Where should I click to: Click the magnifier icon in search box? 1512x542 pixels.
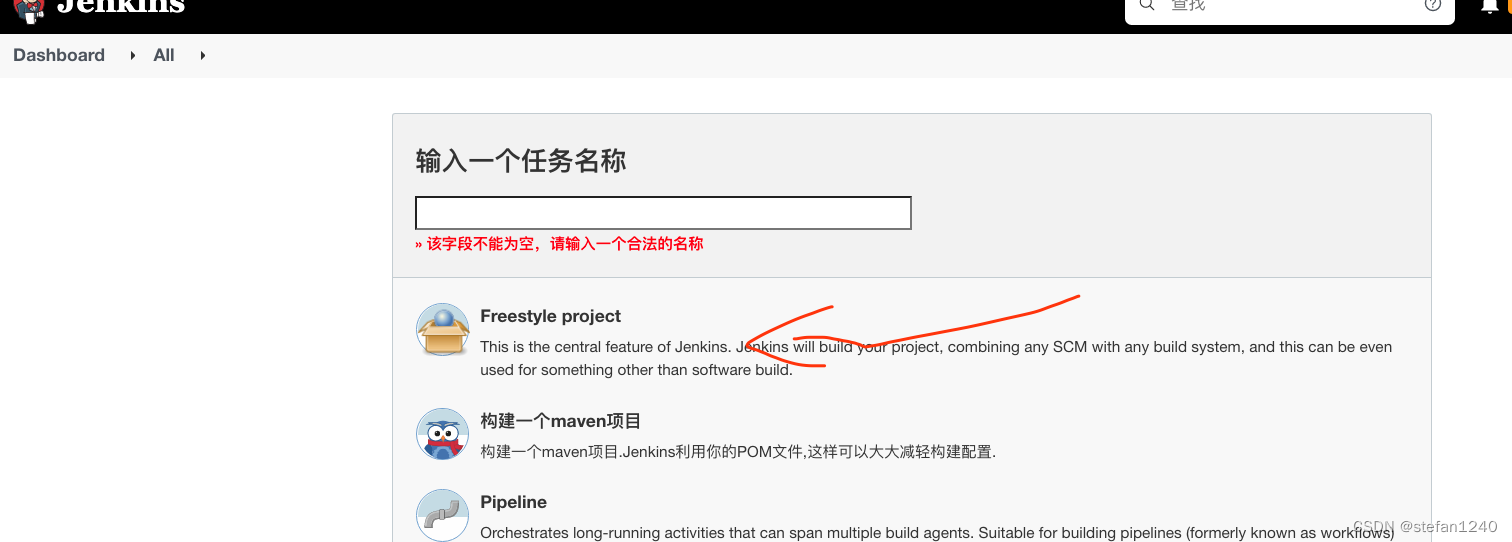[x=1147, y=5]
